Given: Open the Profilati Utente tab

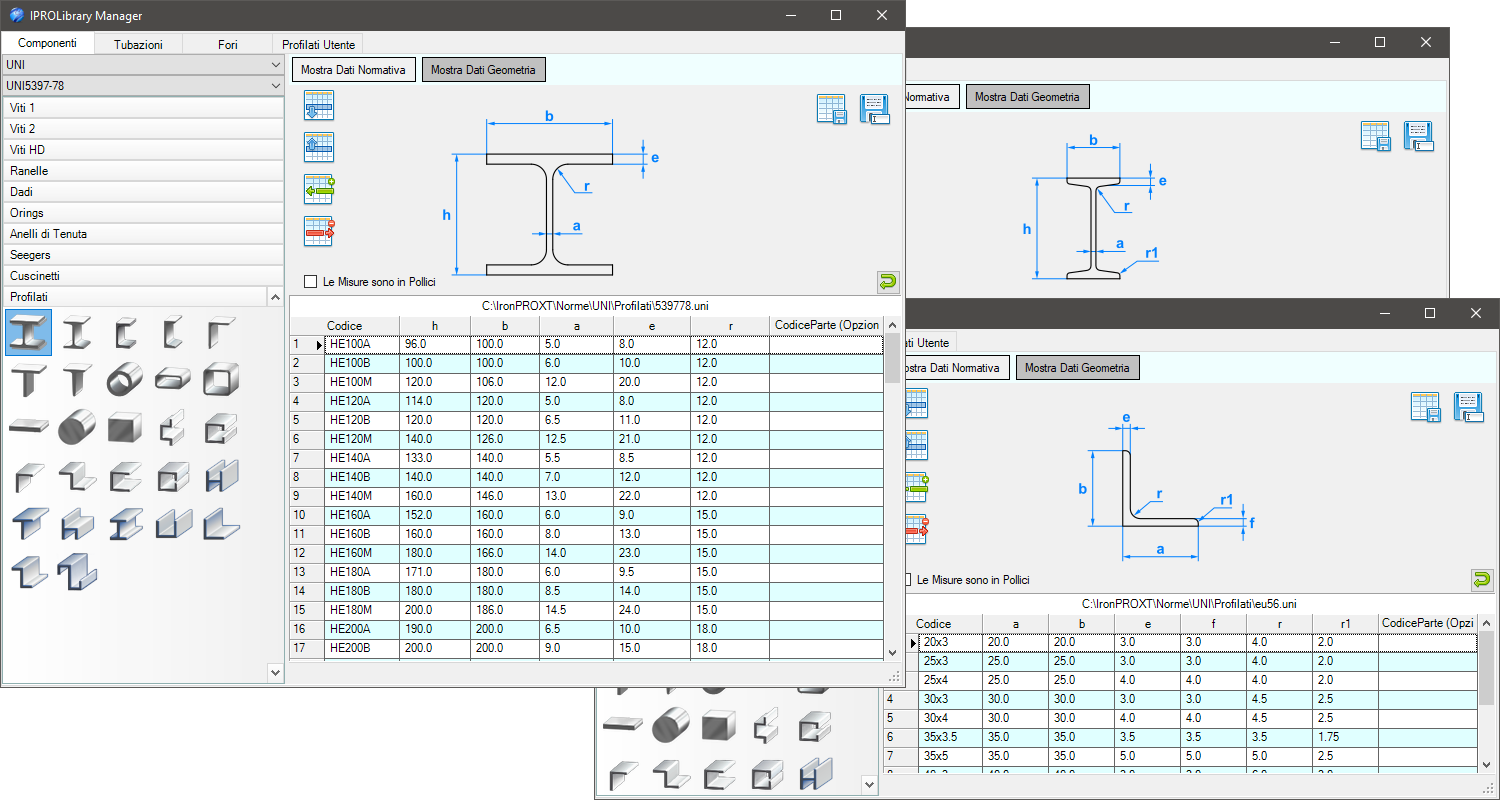Looking at the screenshot, I should (x=317, y=44).
